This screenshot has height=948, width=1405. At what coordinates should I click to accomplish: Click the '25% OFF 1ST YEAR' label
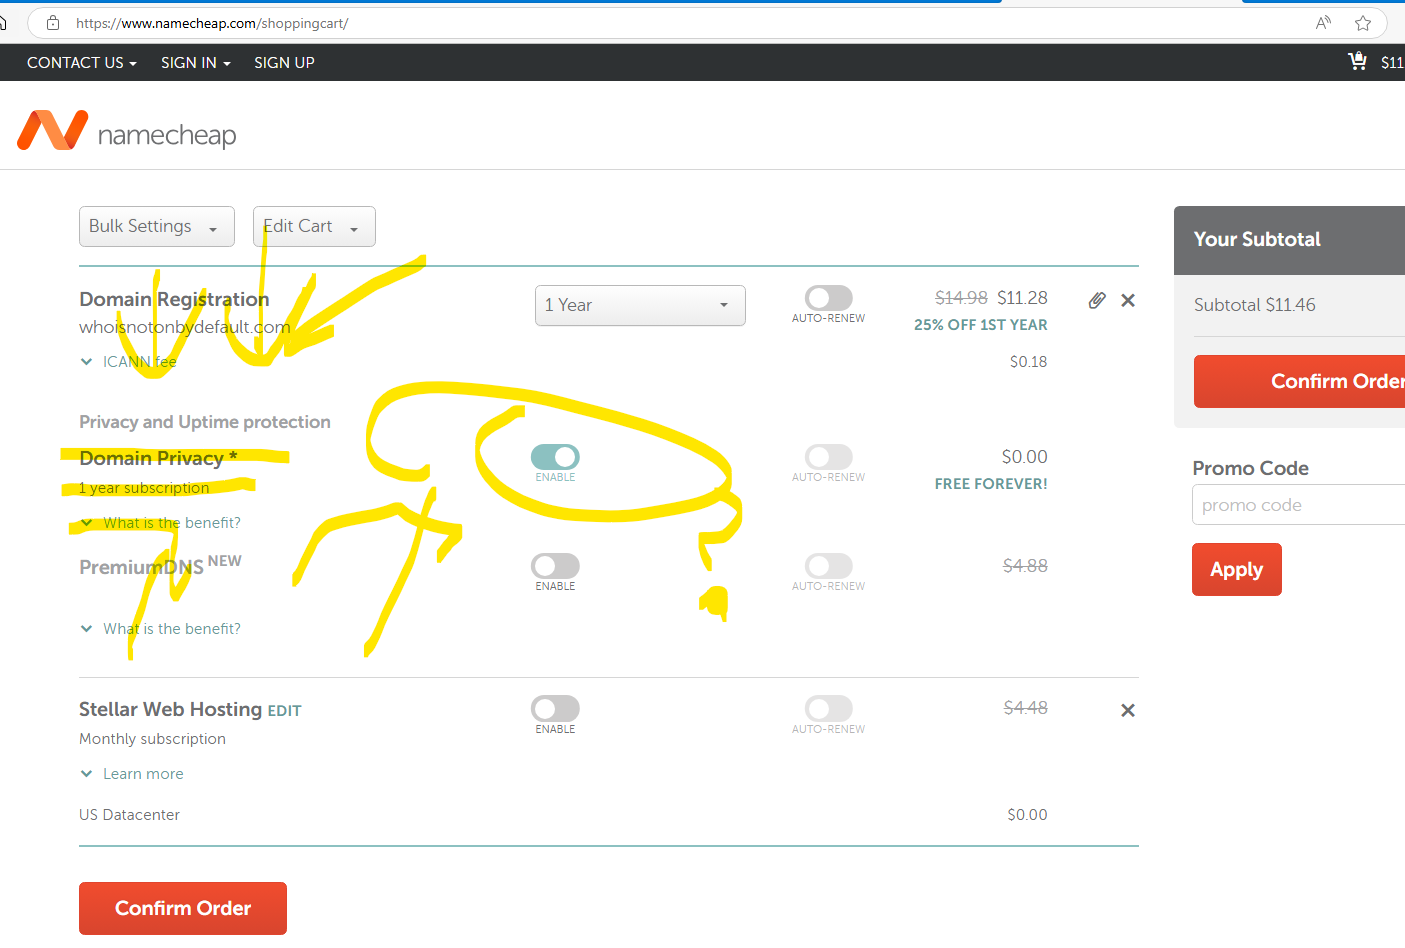click(981, 325)
